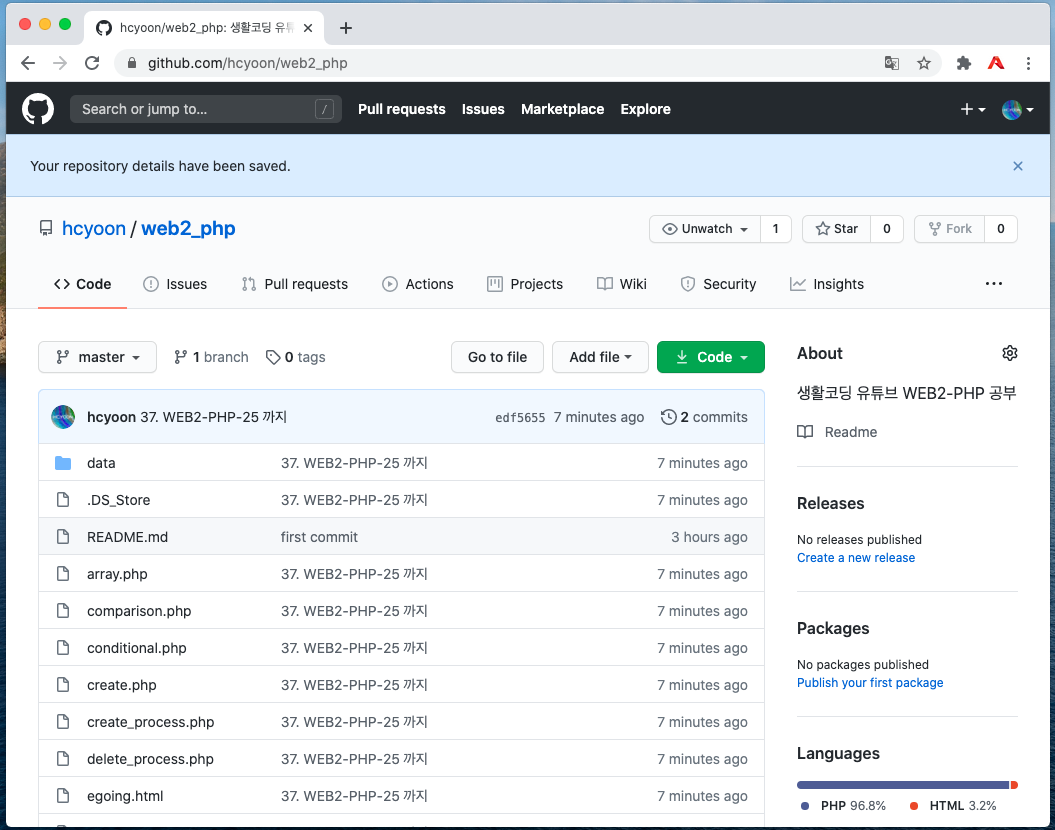Open the Security tab
This screenshot has height=830, width=1055.
coord(718,284)
